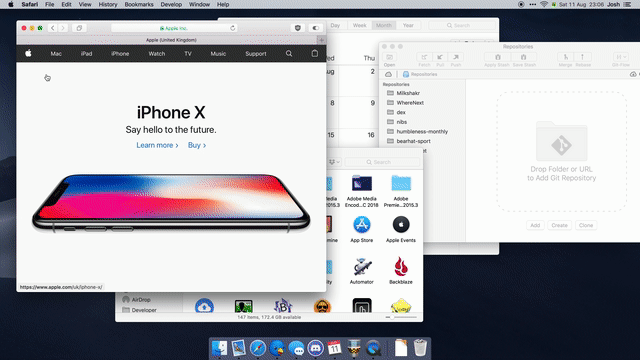Image resolution: width=640 pixels, height=360 pixels.
Task: Toggle the switch button in Safari toolbar
Action: [315, 28]
